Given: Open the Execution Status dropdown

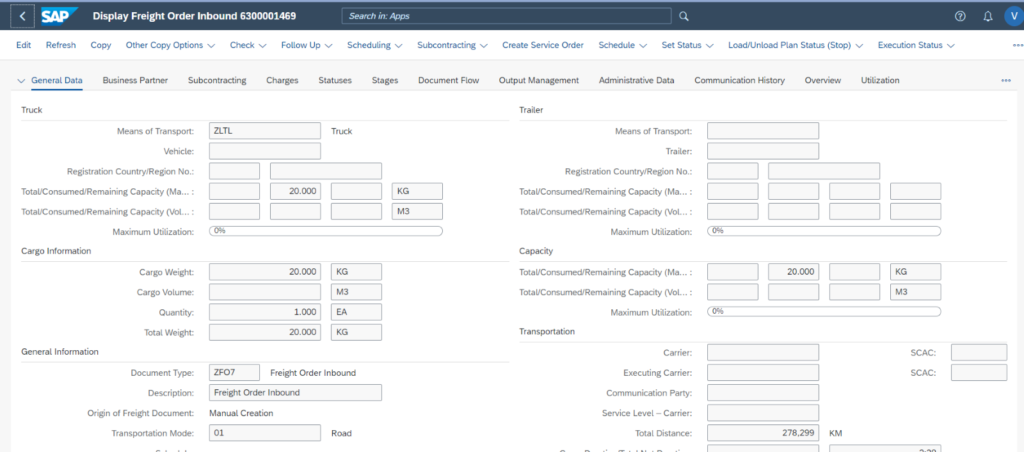Looking at the screenshot, I should pos(915,45).
